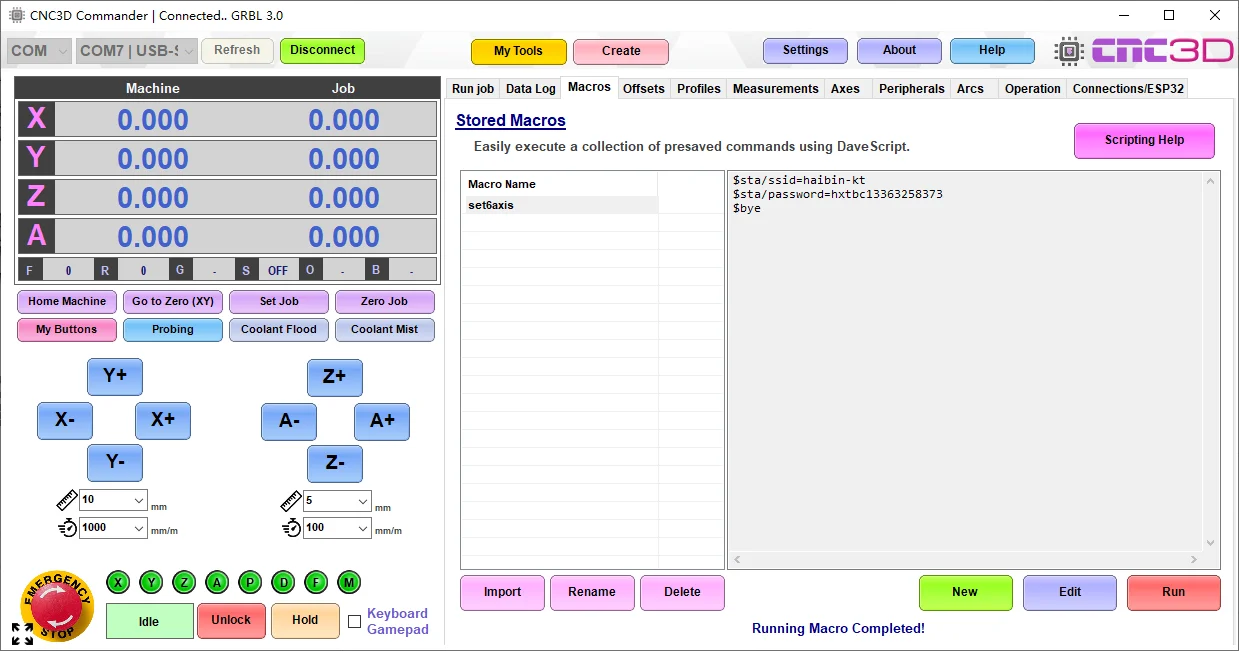Click the New macro button

coord(965,592)
